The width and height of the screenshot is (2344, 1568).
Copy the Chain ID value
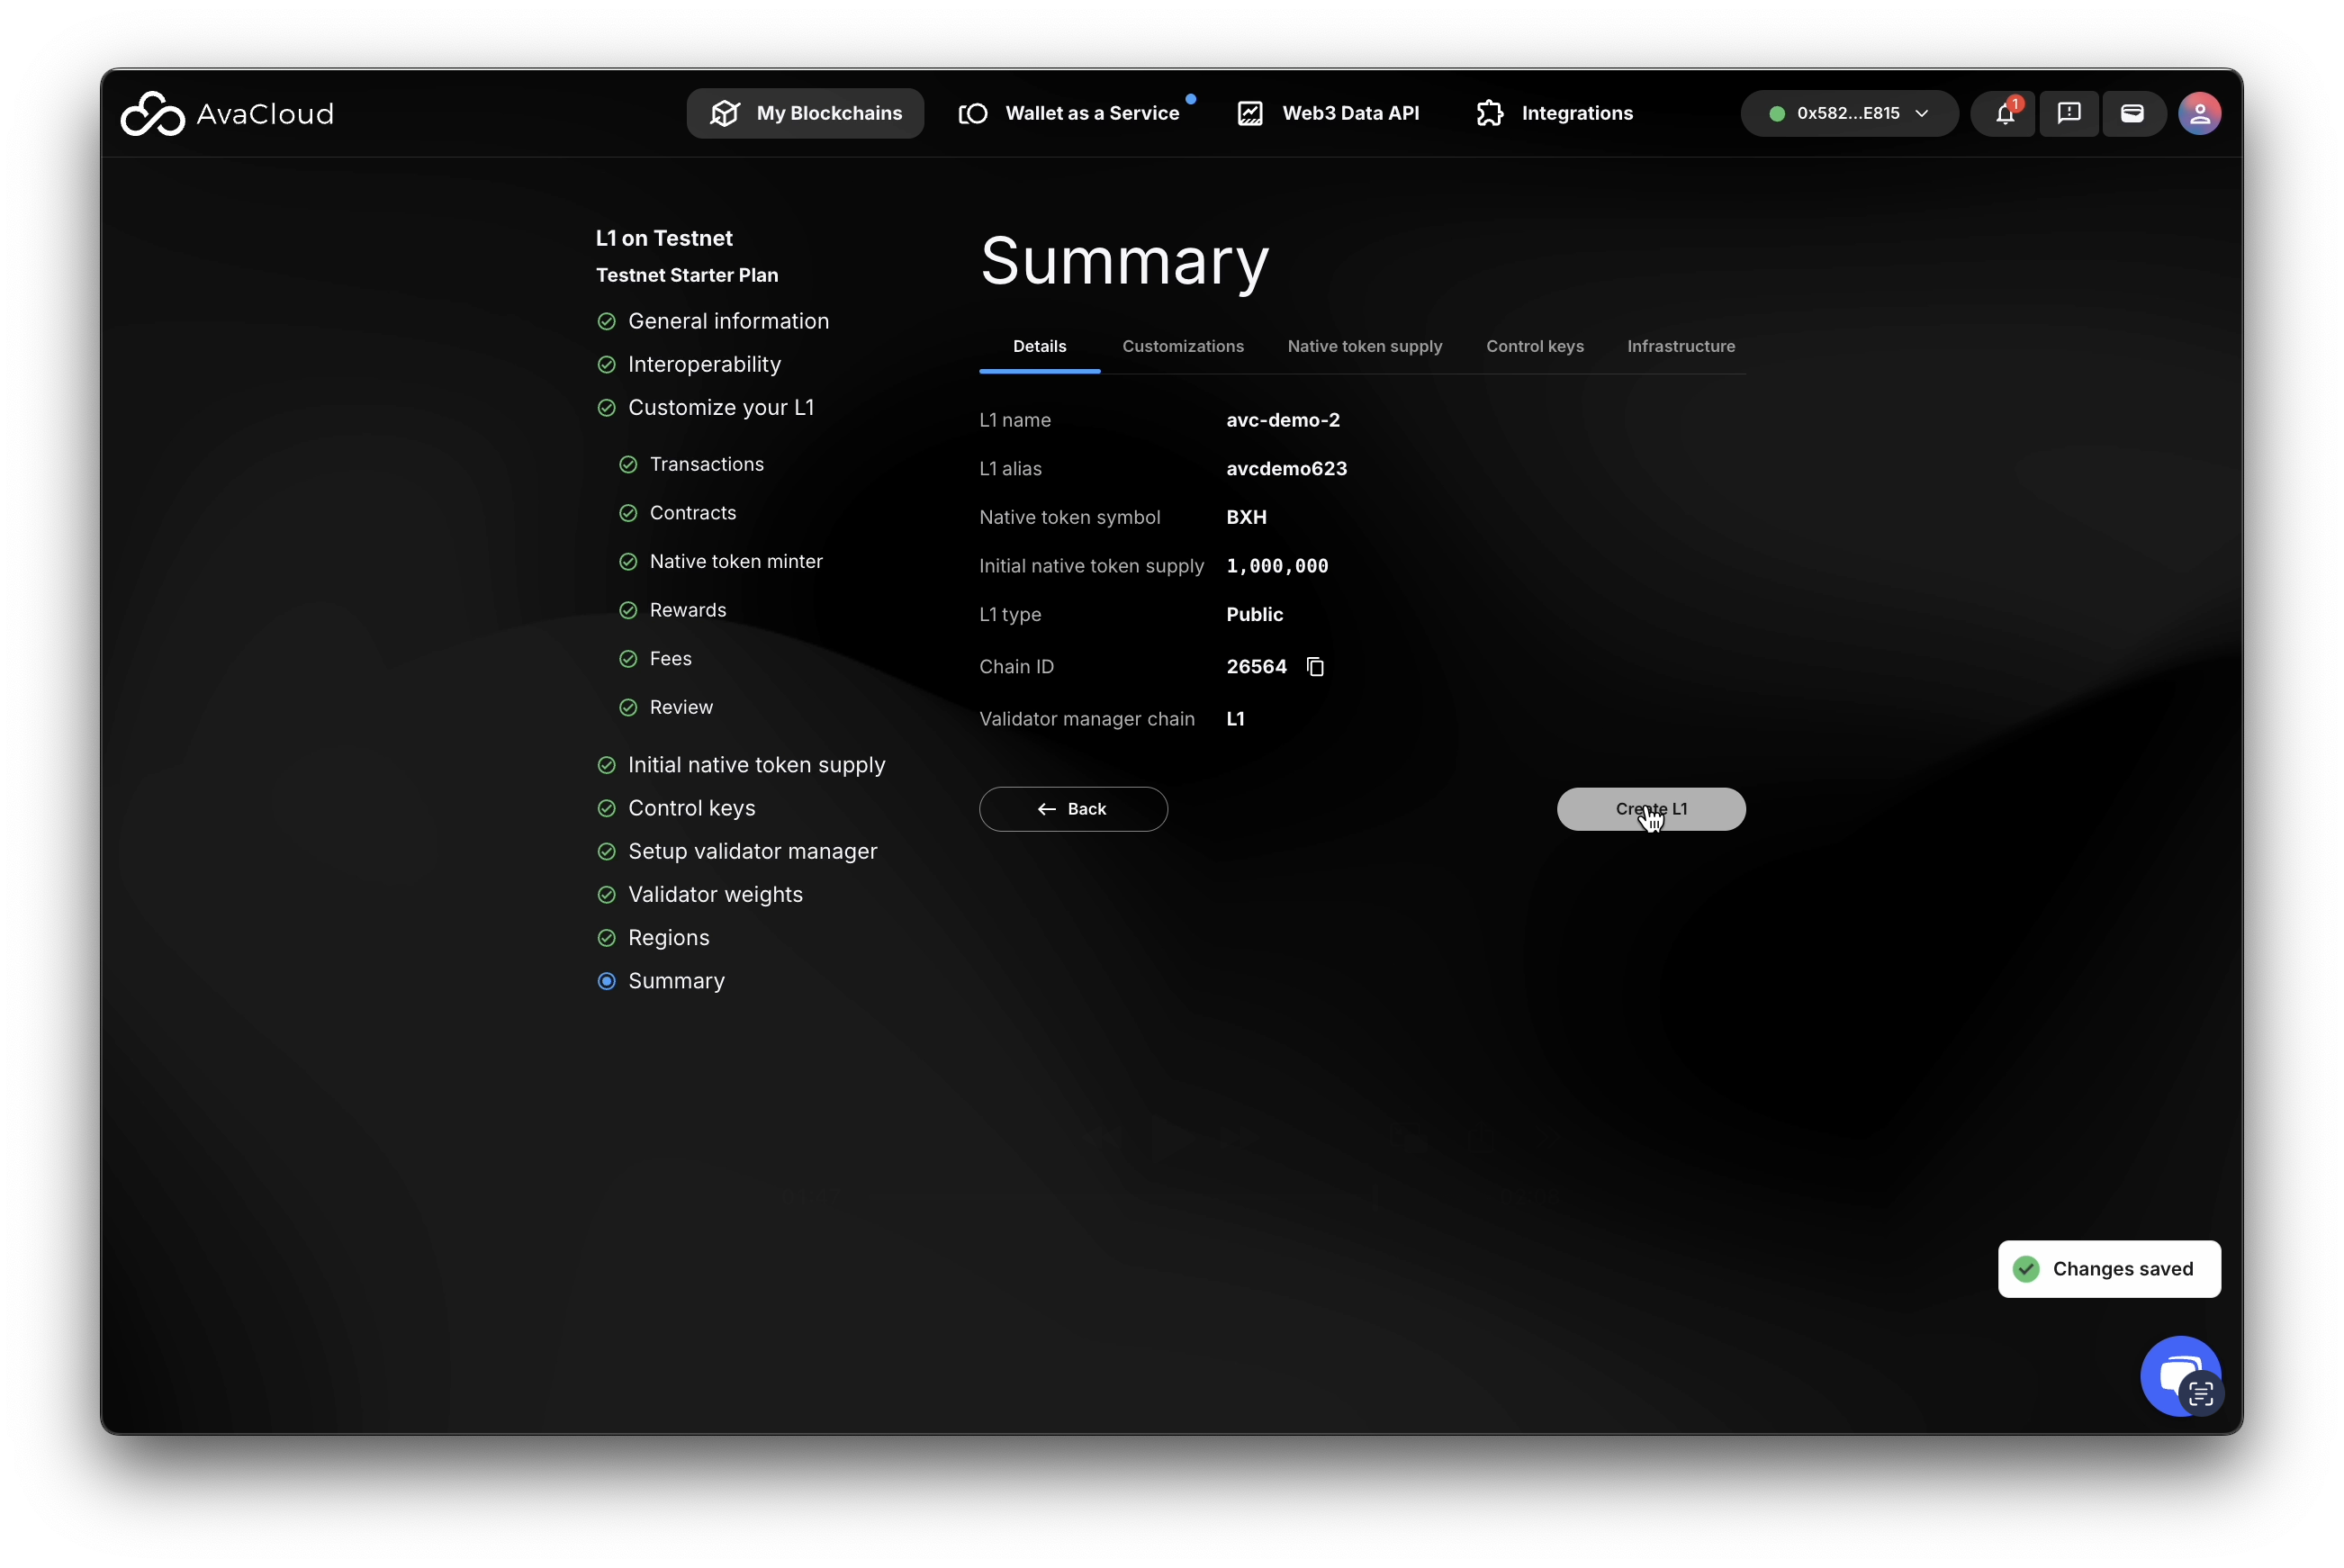point(1315,667)
